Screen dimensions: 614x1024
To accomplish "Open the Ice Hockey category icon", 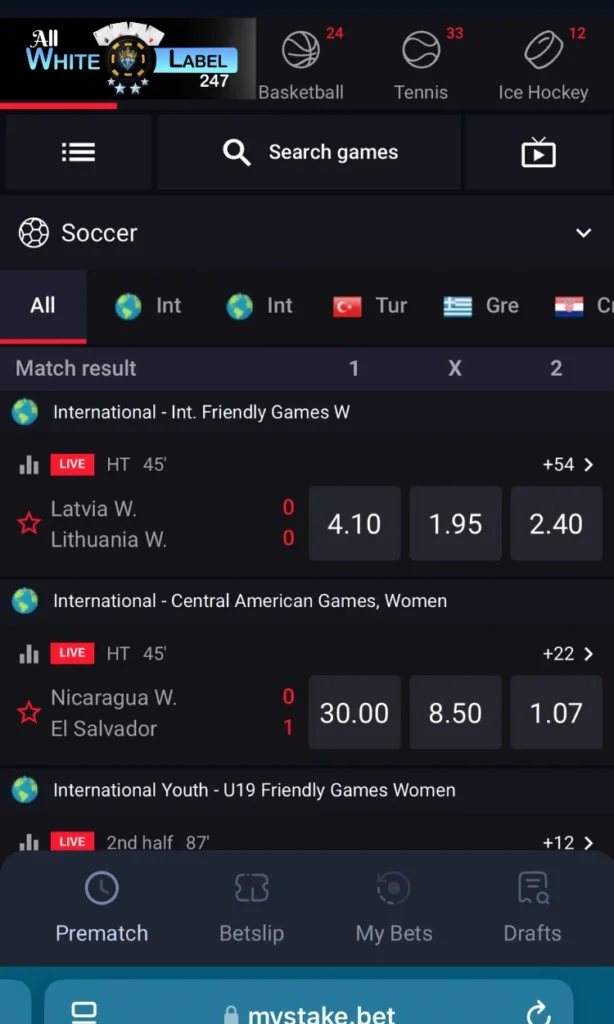I will [x=543, y=50].
